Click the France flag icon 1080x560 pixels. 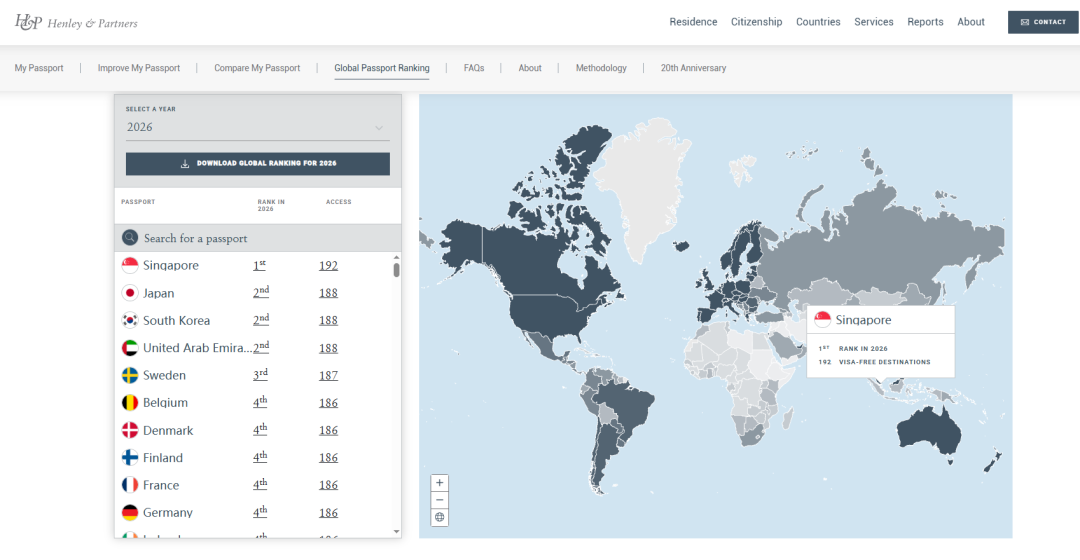click(129, 485)
